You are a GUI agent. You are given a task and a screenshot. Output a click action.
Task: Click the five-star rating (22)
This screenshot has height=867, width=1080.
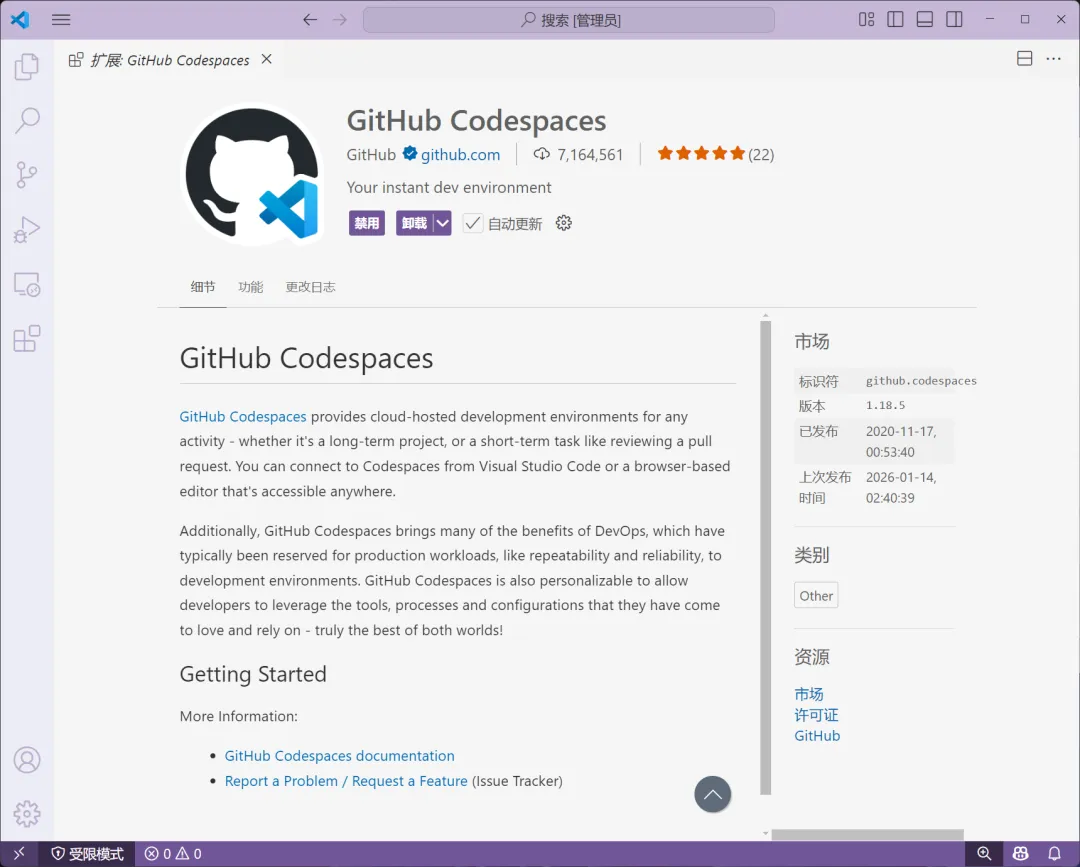[x=716, y=154]
